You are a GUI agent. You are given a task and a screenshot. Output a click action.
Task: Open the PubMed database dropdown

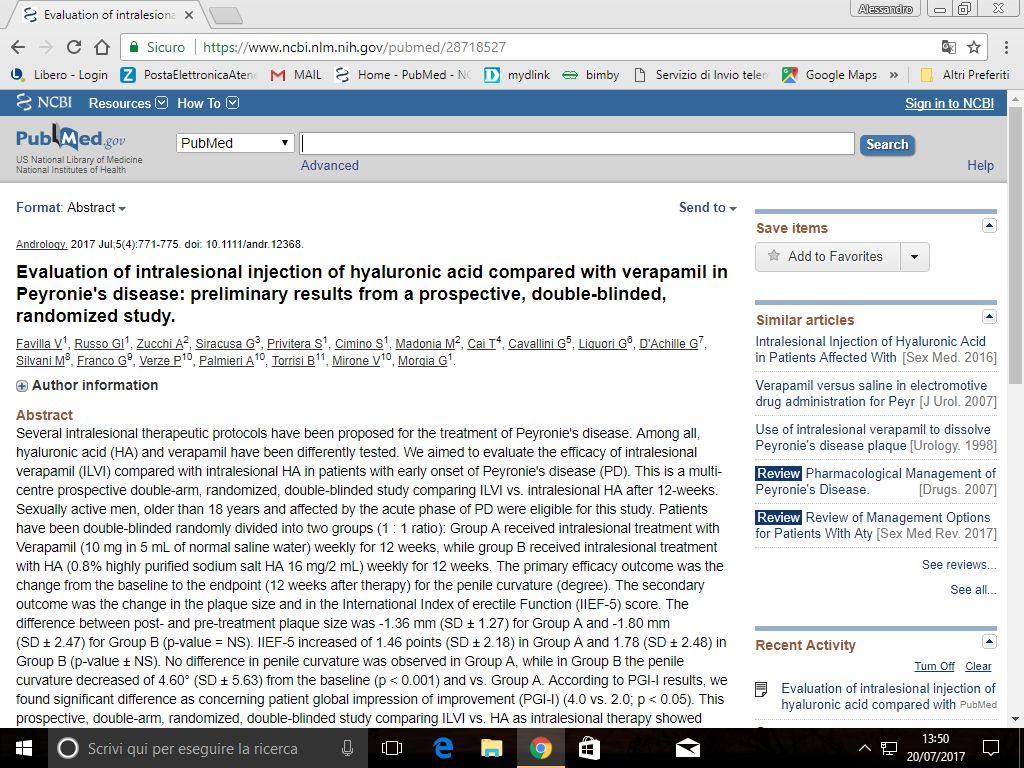(x=235, y=143)
